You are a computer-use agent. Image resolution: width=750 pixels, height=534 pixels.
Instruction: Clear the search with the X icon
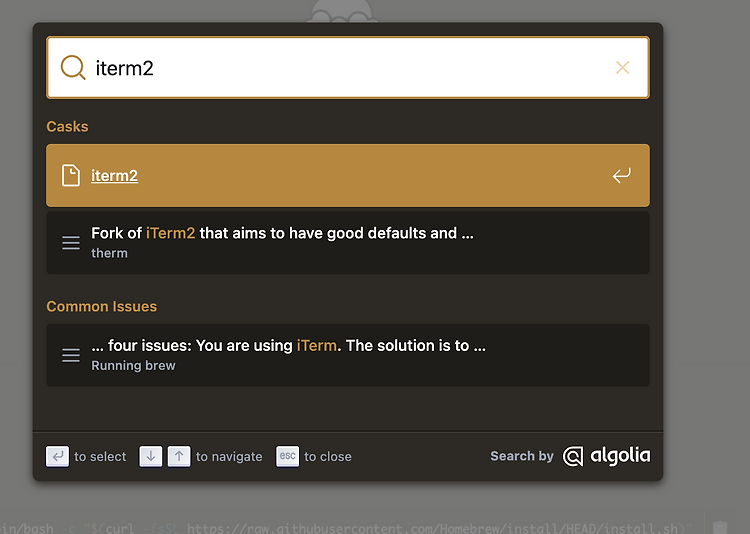[622, 67]
